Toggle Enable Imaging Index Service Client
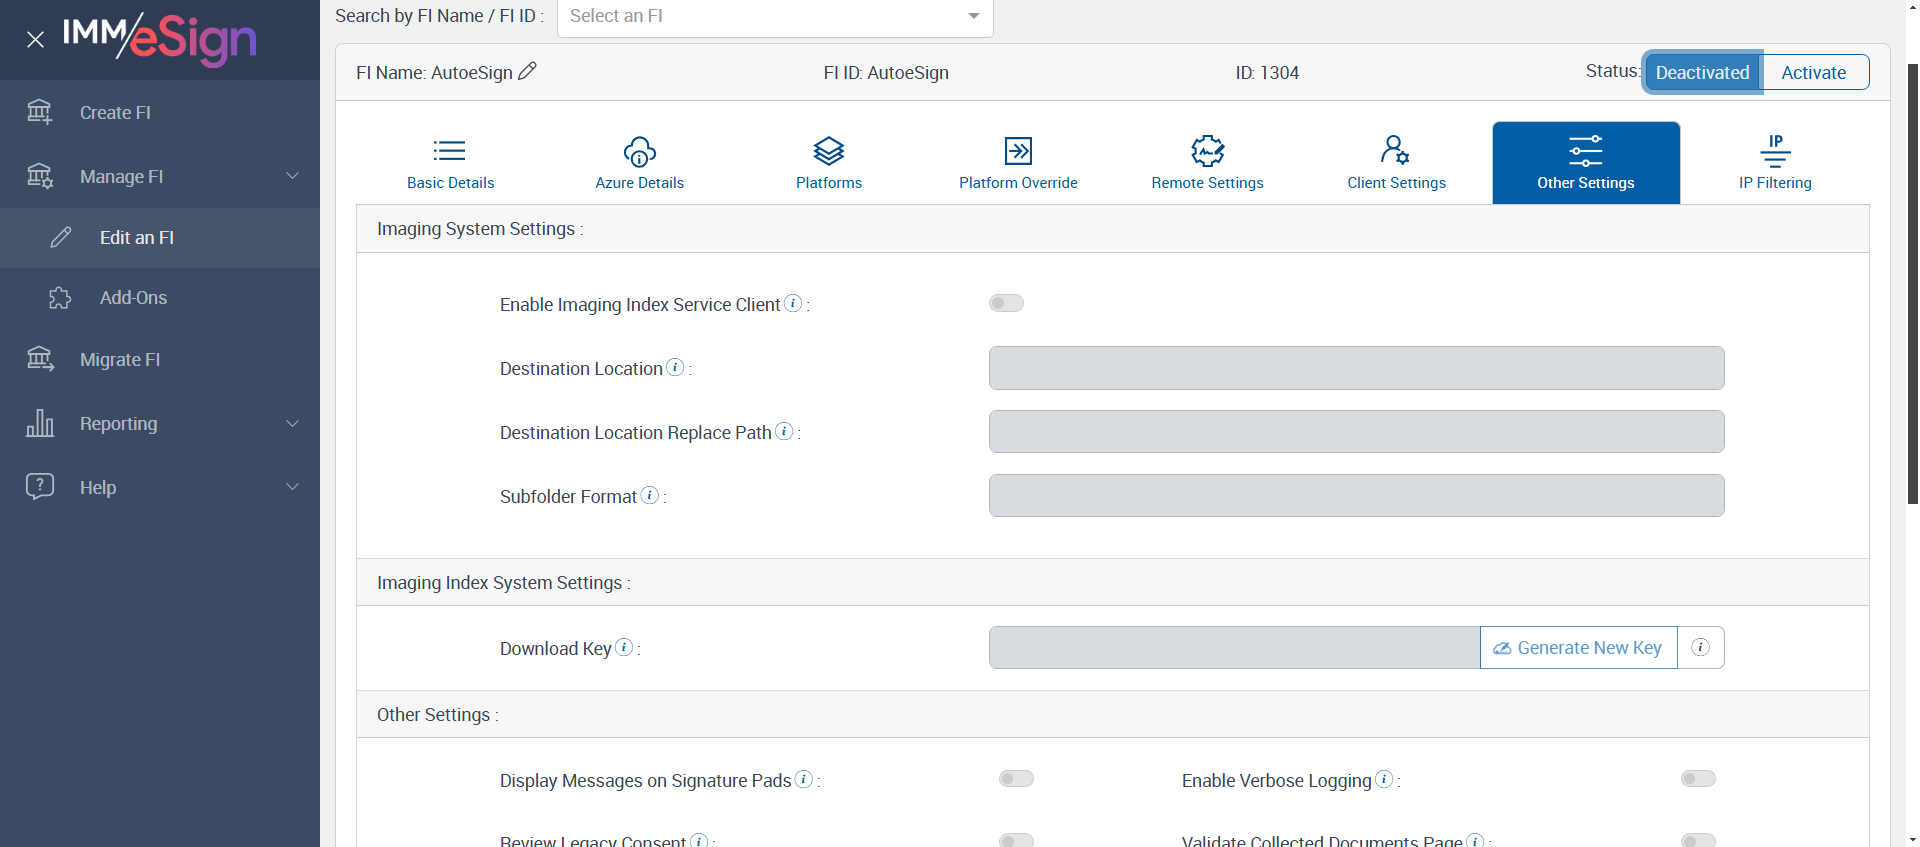 1006,303
